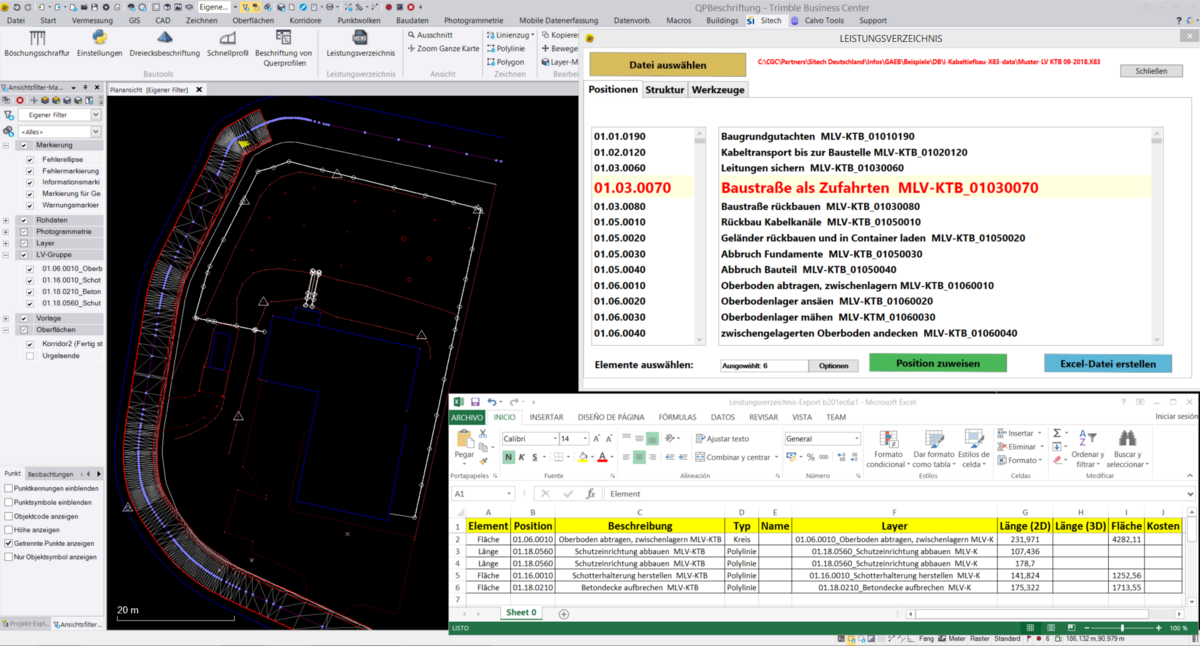Start Beschriftung von Querprofilen
The image size is (1200, 646).
pyautogui.click(x=284, y=48)
